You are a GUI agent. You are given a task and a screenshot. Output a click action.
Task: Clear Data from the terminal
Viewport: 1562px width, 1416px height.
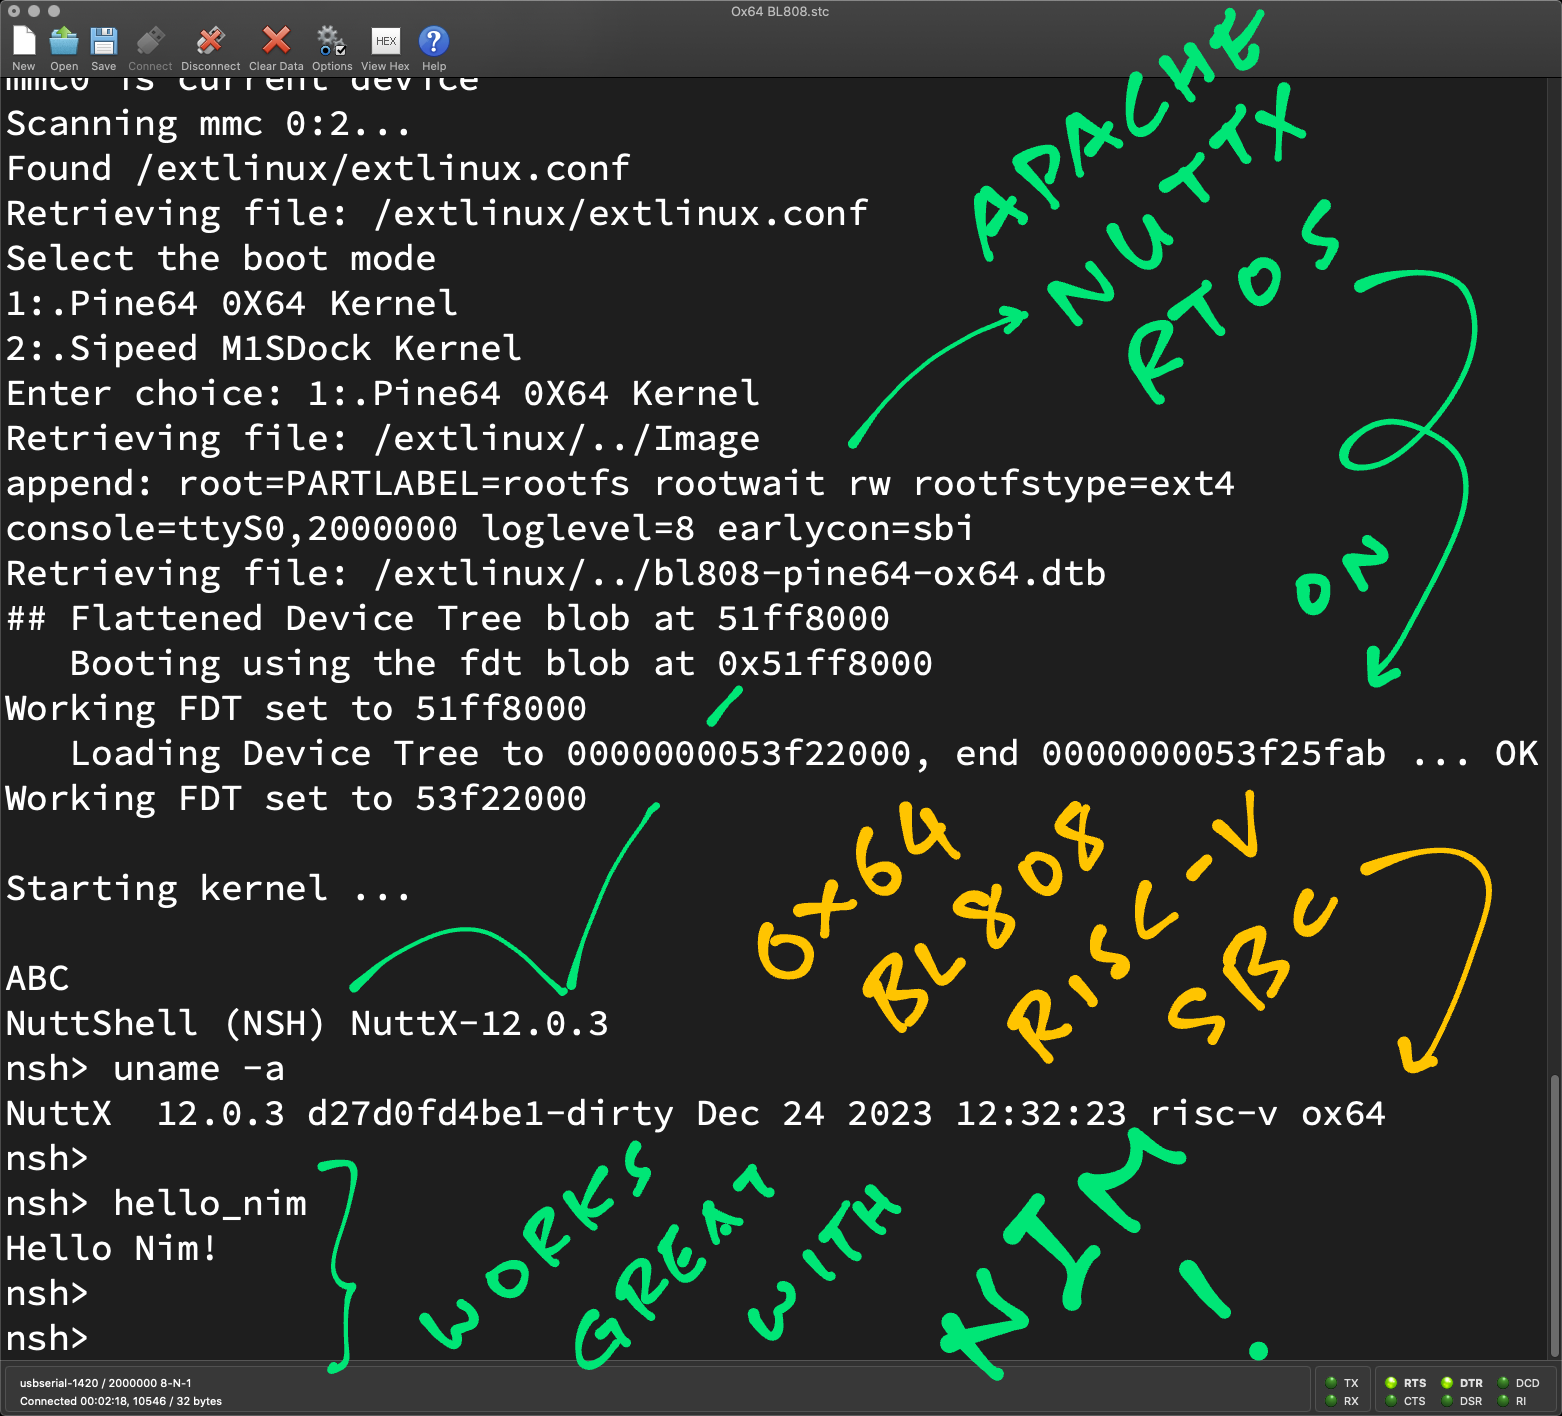pos(276,42)
